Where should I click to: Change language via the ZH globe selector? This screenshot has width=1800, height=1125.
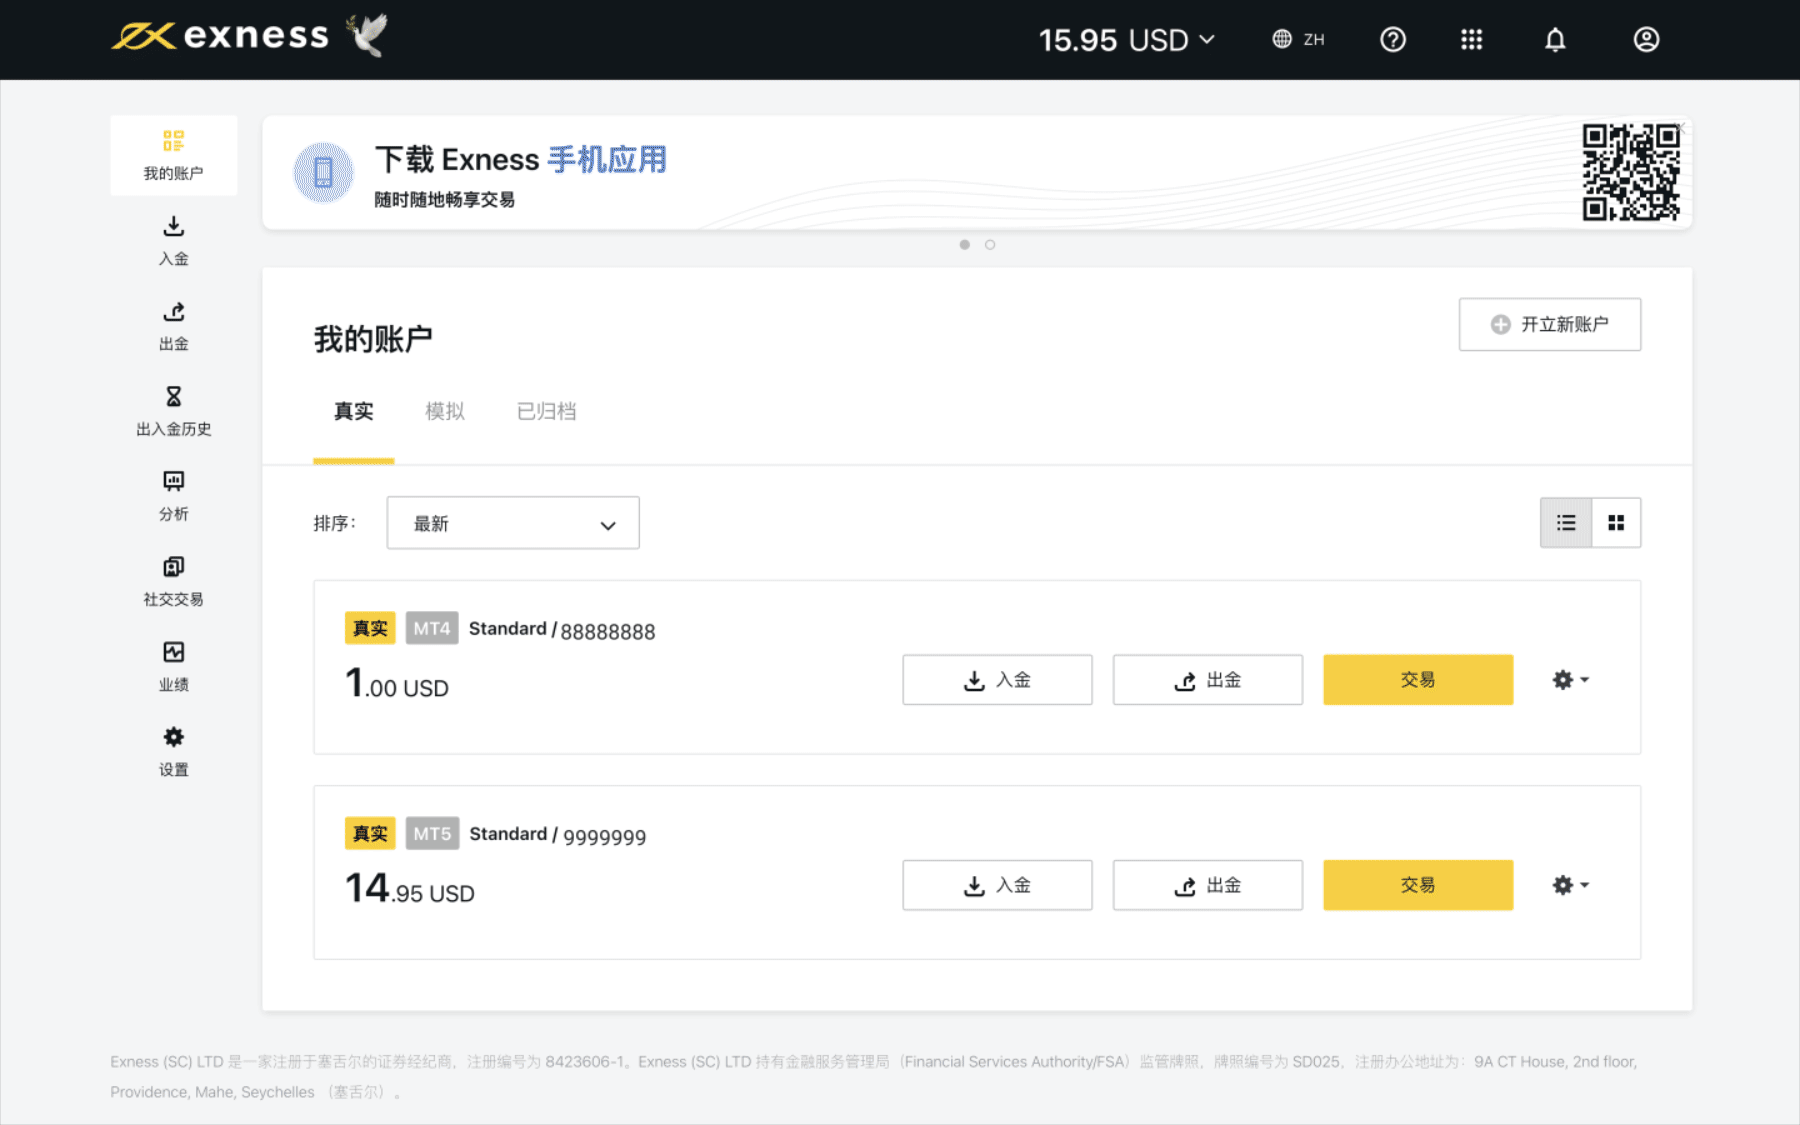1299,40
